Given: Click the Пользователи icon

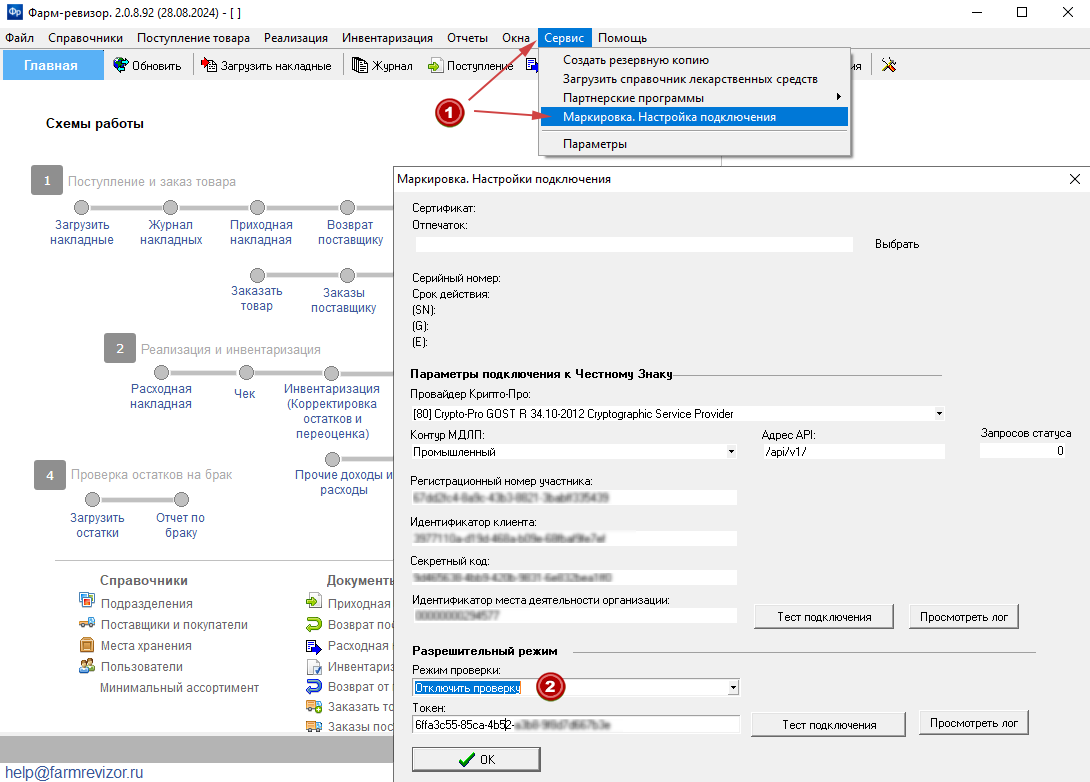Looking at the screenshot, I should click(87, 666).
